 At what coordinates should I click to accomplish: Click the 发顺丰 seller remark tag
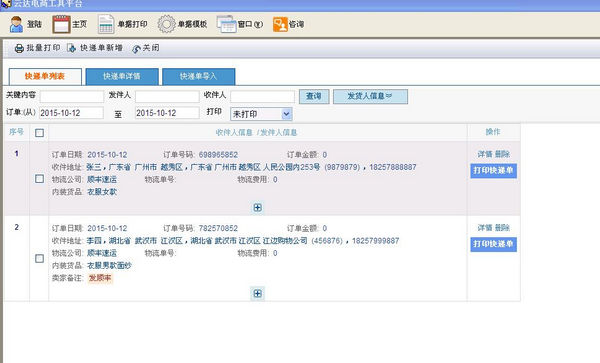point(100,278)
